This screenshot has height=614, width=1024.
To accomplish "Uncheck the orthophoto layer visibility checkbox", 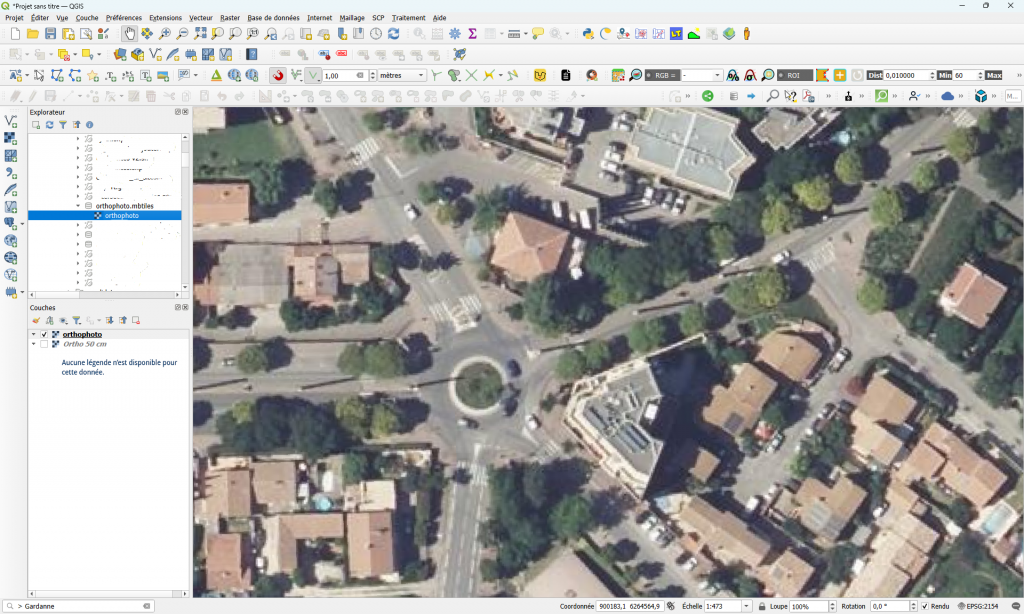I will click(44, 334).
